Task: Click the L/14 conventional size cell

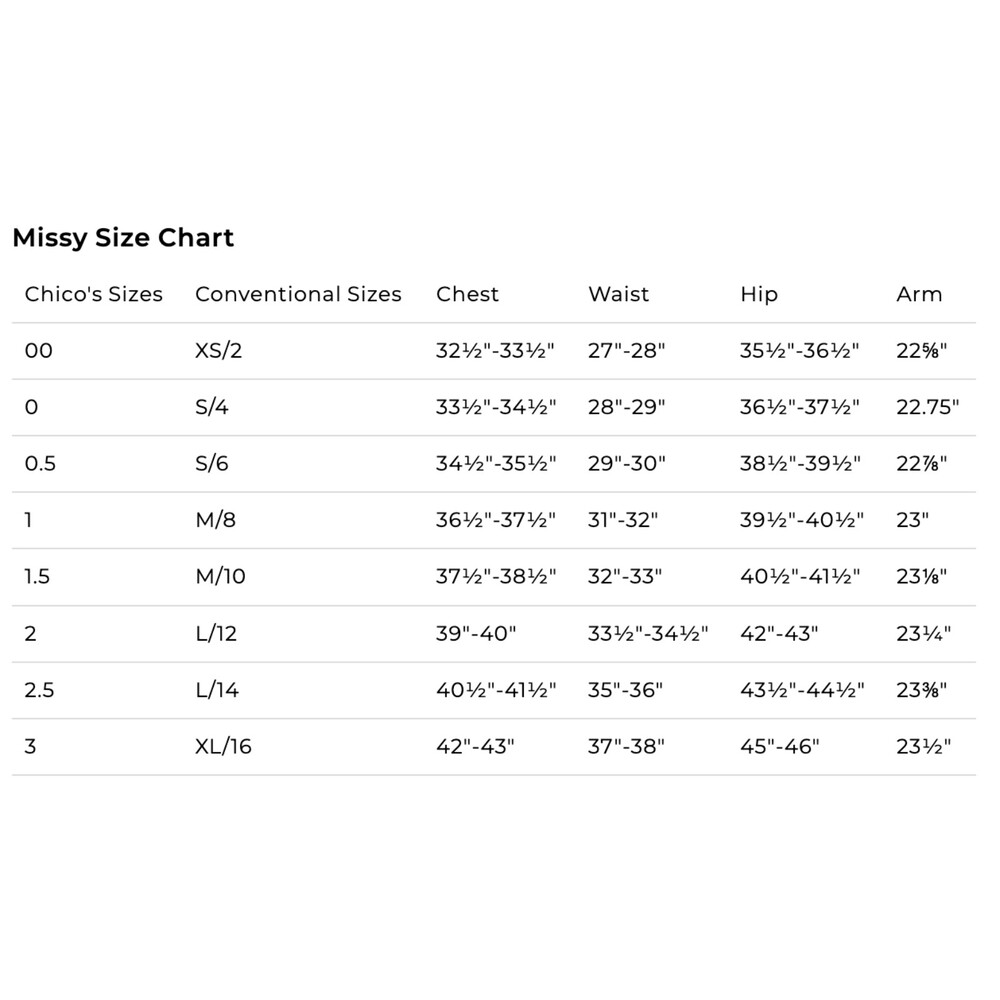Action: tap(217, 690)
